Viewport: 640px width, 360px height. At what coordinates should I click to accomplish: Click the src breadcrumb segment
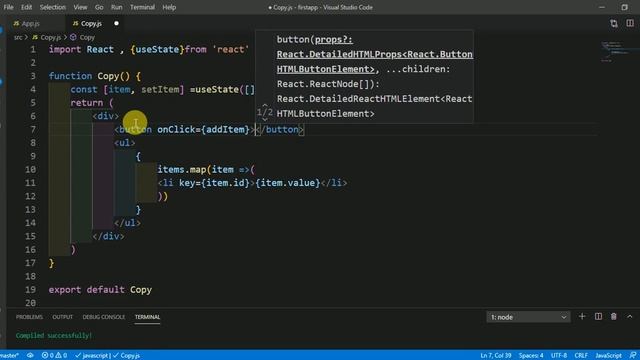[18, 37]
